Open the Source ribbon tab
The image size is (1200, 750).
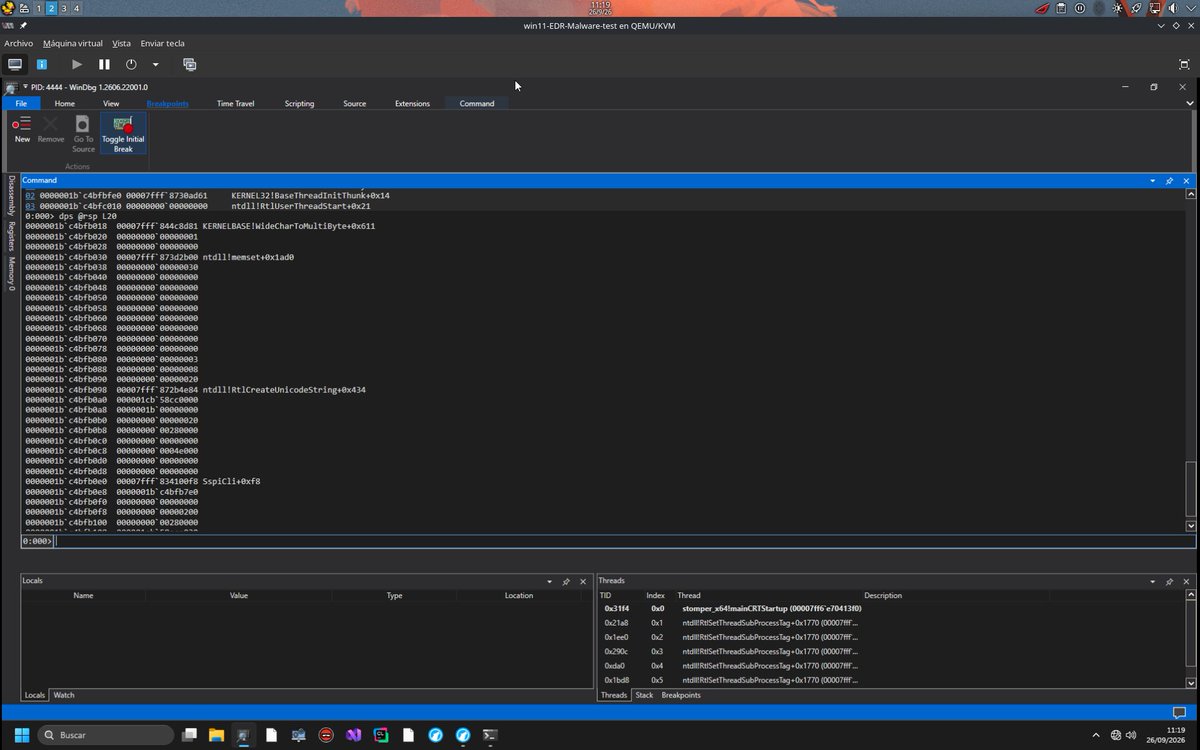354,103
